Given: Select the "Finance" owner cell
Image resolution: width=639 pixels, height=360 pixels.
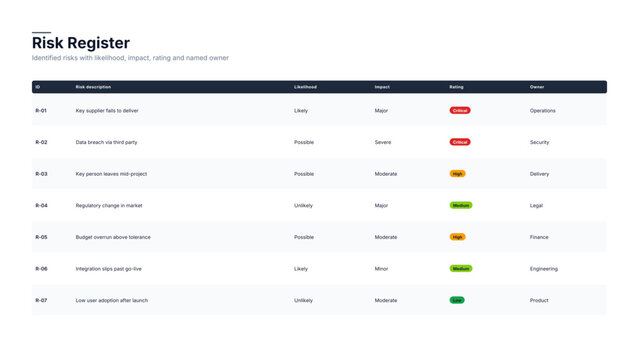Looking at the screenshot, I should coord(539,237).
